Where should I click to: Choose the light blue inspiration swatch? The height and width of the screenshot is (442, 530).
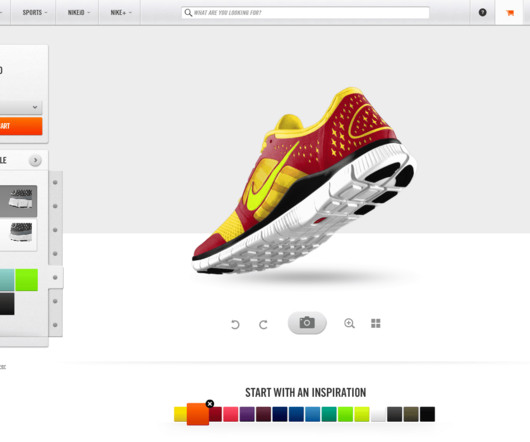(x=313, y=414)
